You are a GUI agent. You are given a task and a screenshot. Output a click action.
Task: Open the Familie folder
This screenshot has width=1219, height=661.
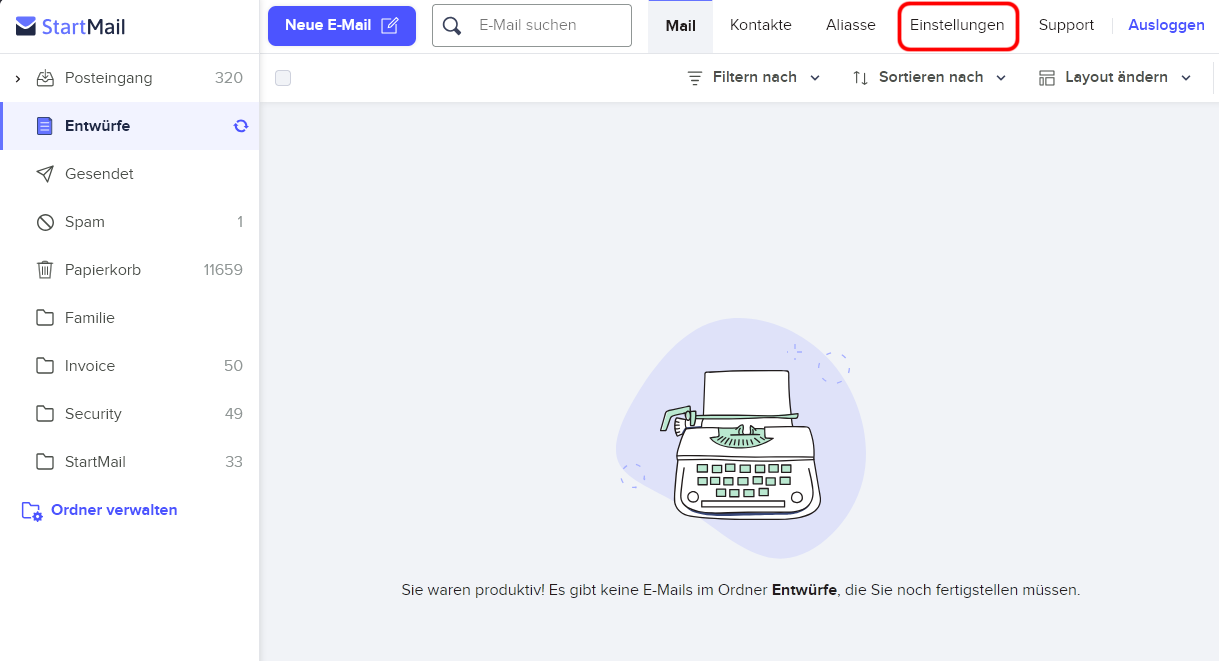130,318
